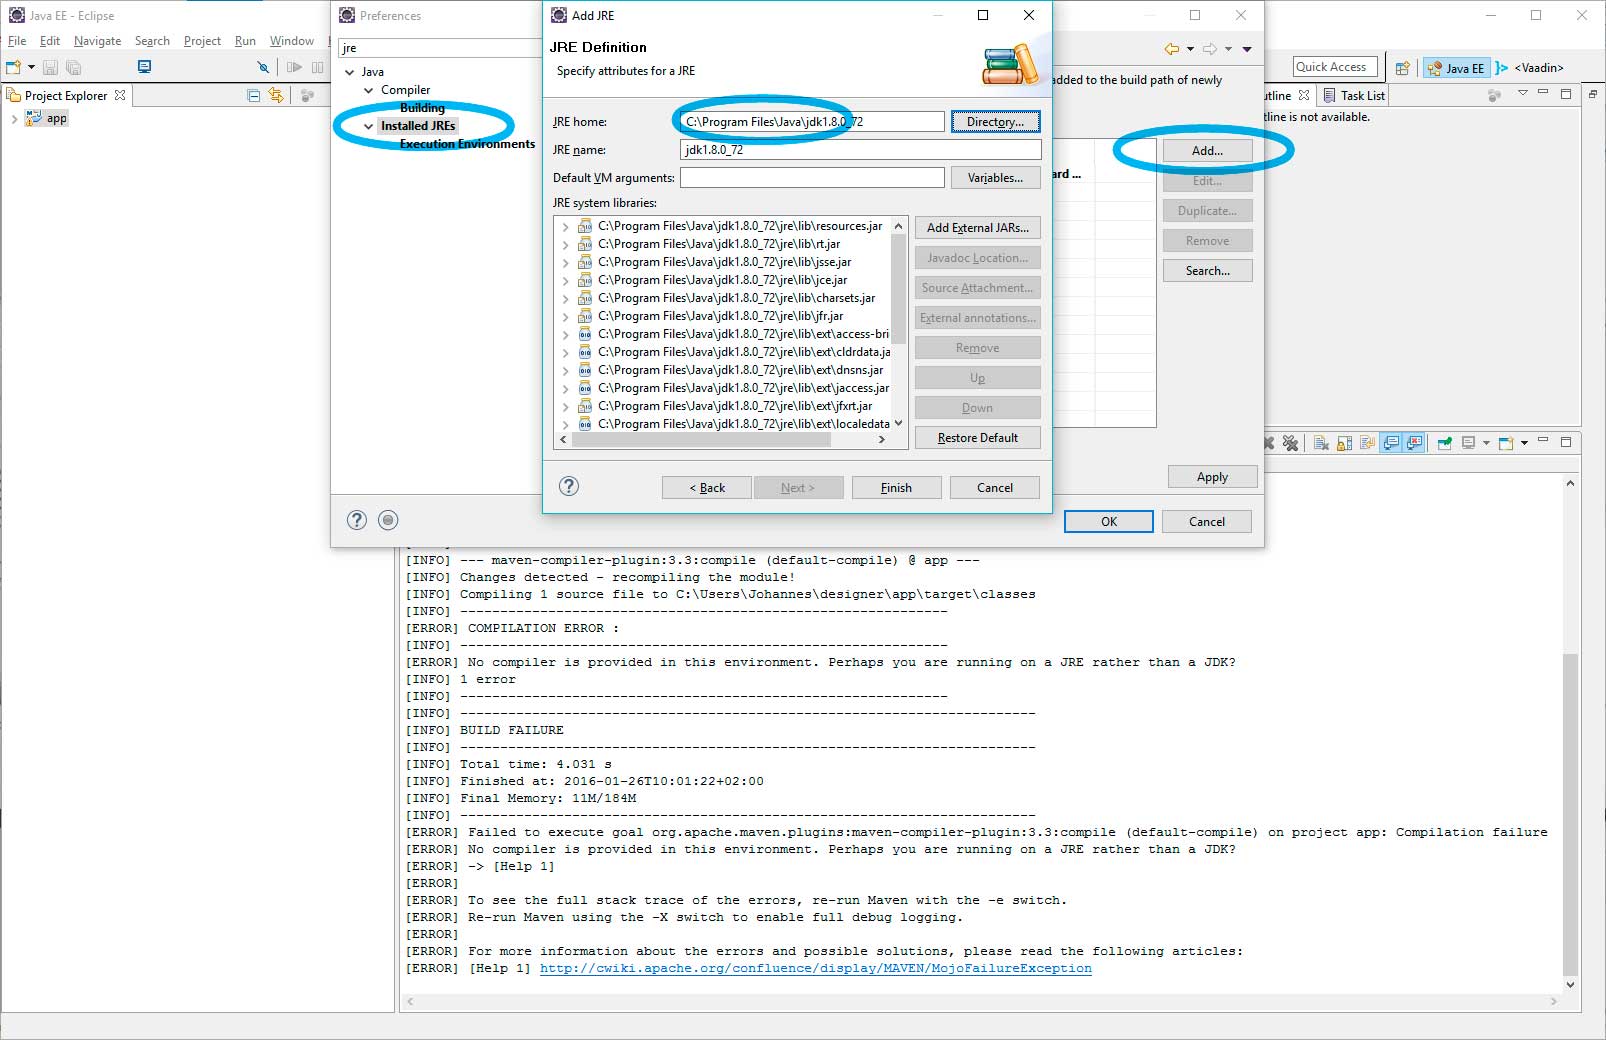The width and height of the screenshot is (1606, 1040).
Task: Open the dropdown arrow beside the New icon
Action: 31,68
